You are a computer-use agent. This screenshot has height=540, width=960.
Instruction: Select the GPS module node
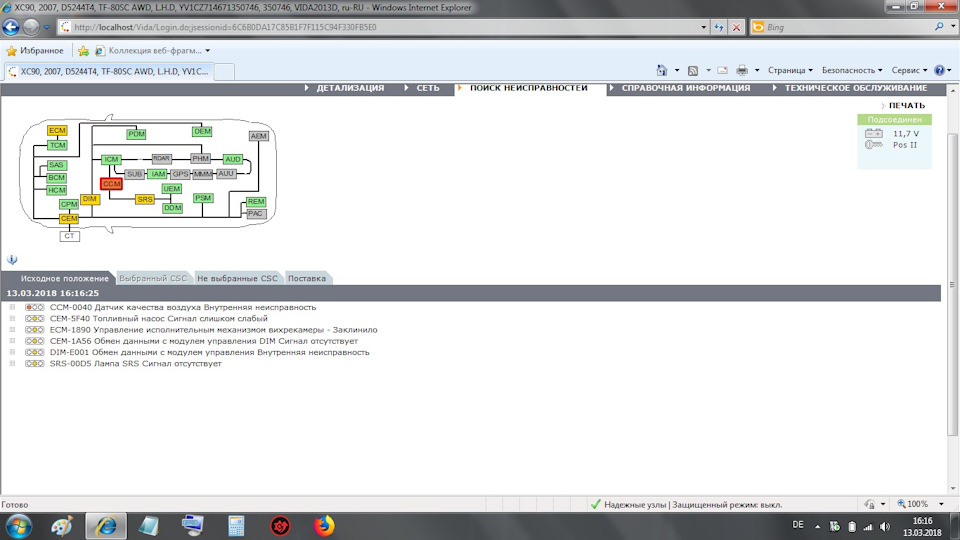[180, 174]
